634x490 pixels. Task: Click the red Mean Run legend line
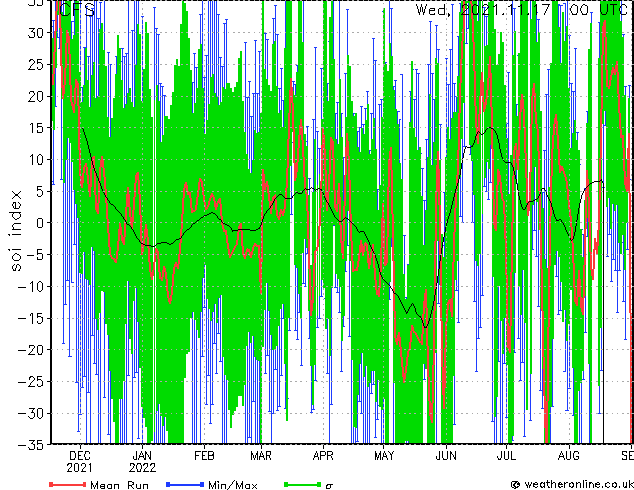click(x=68, y=484)
